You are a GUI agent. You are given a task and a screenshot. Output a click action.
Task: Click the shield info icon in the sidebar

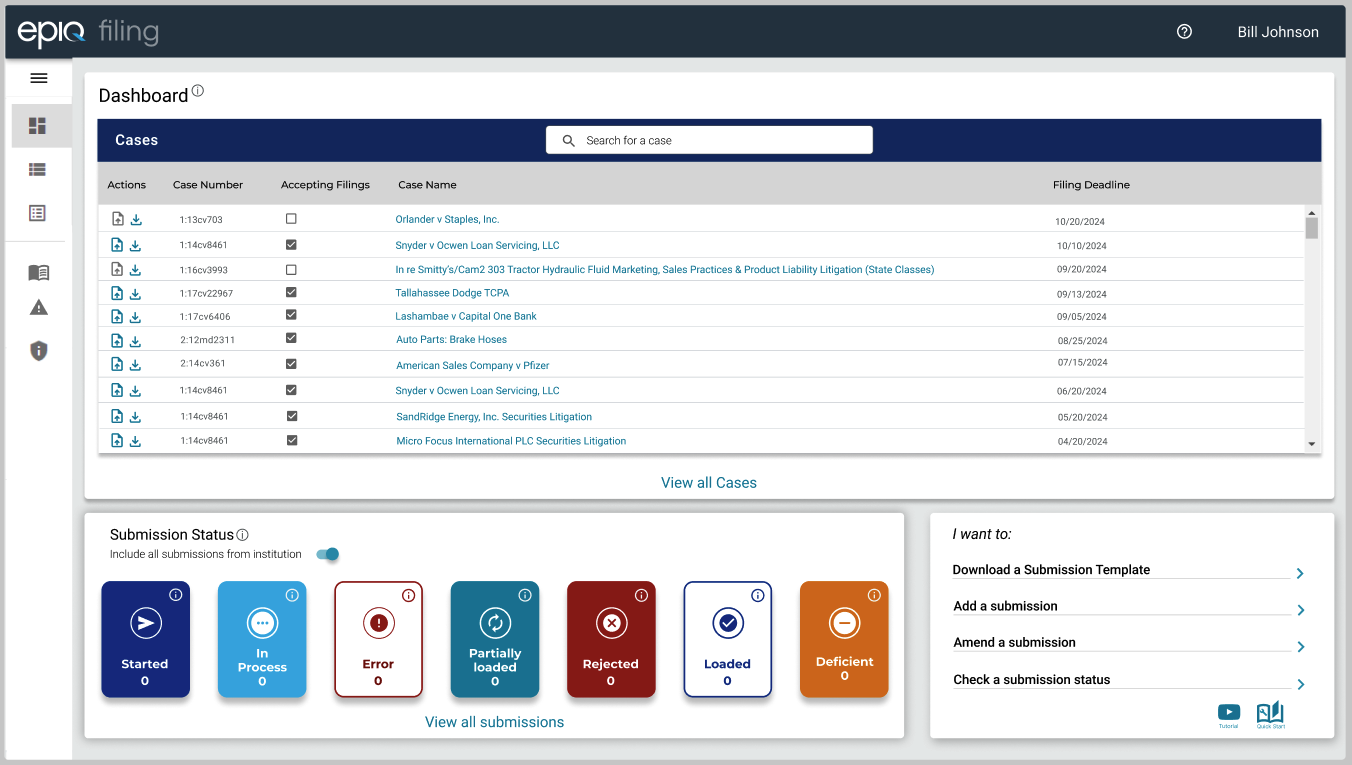coord(38,350)
